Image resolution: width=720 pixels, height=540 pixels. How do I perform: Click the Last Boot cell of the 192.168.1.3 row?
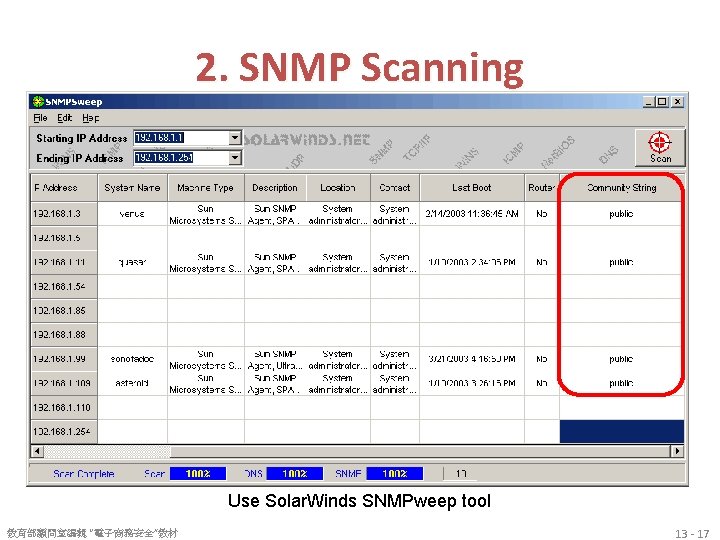472,214
